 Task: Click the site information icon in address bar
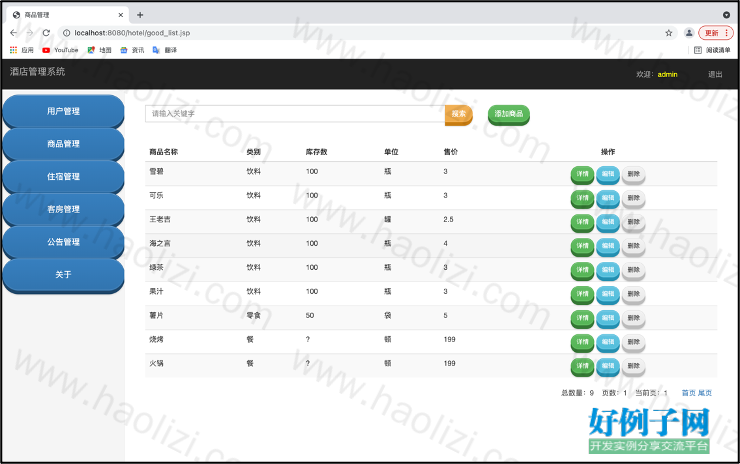67,33
